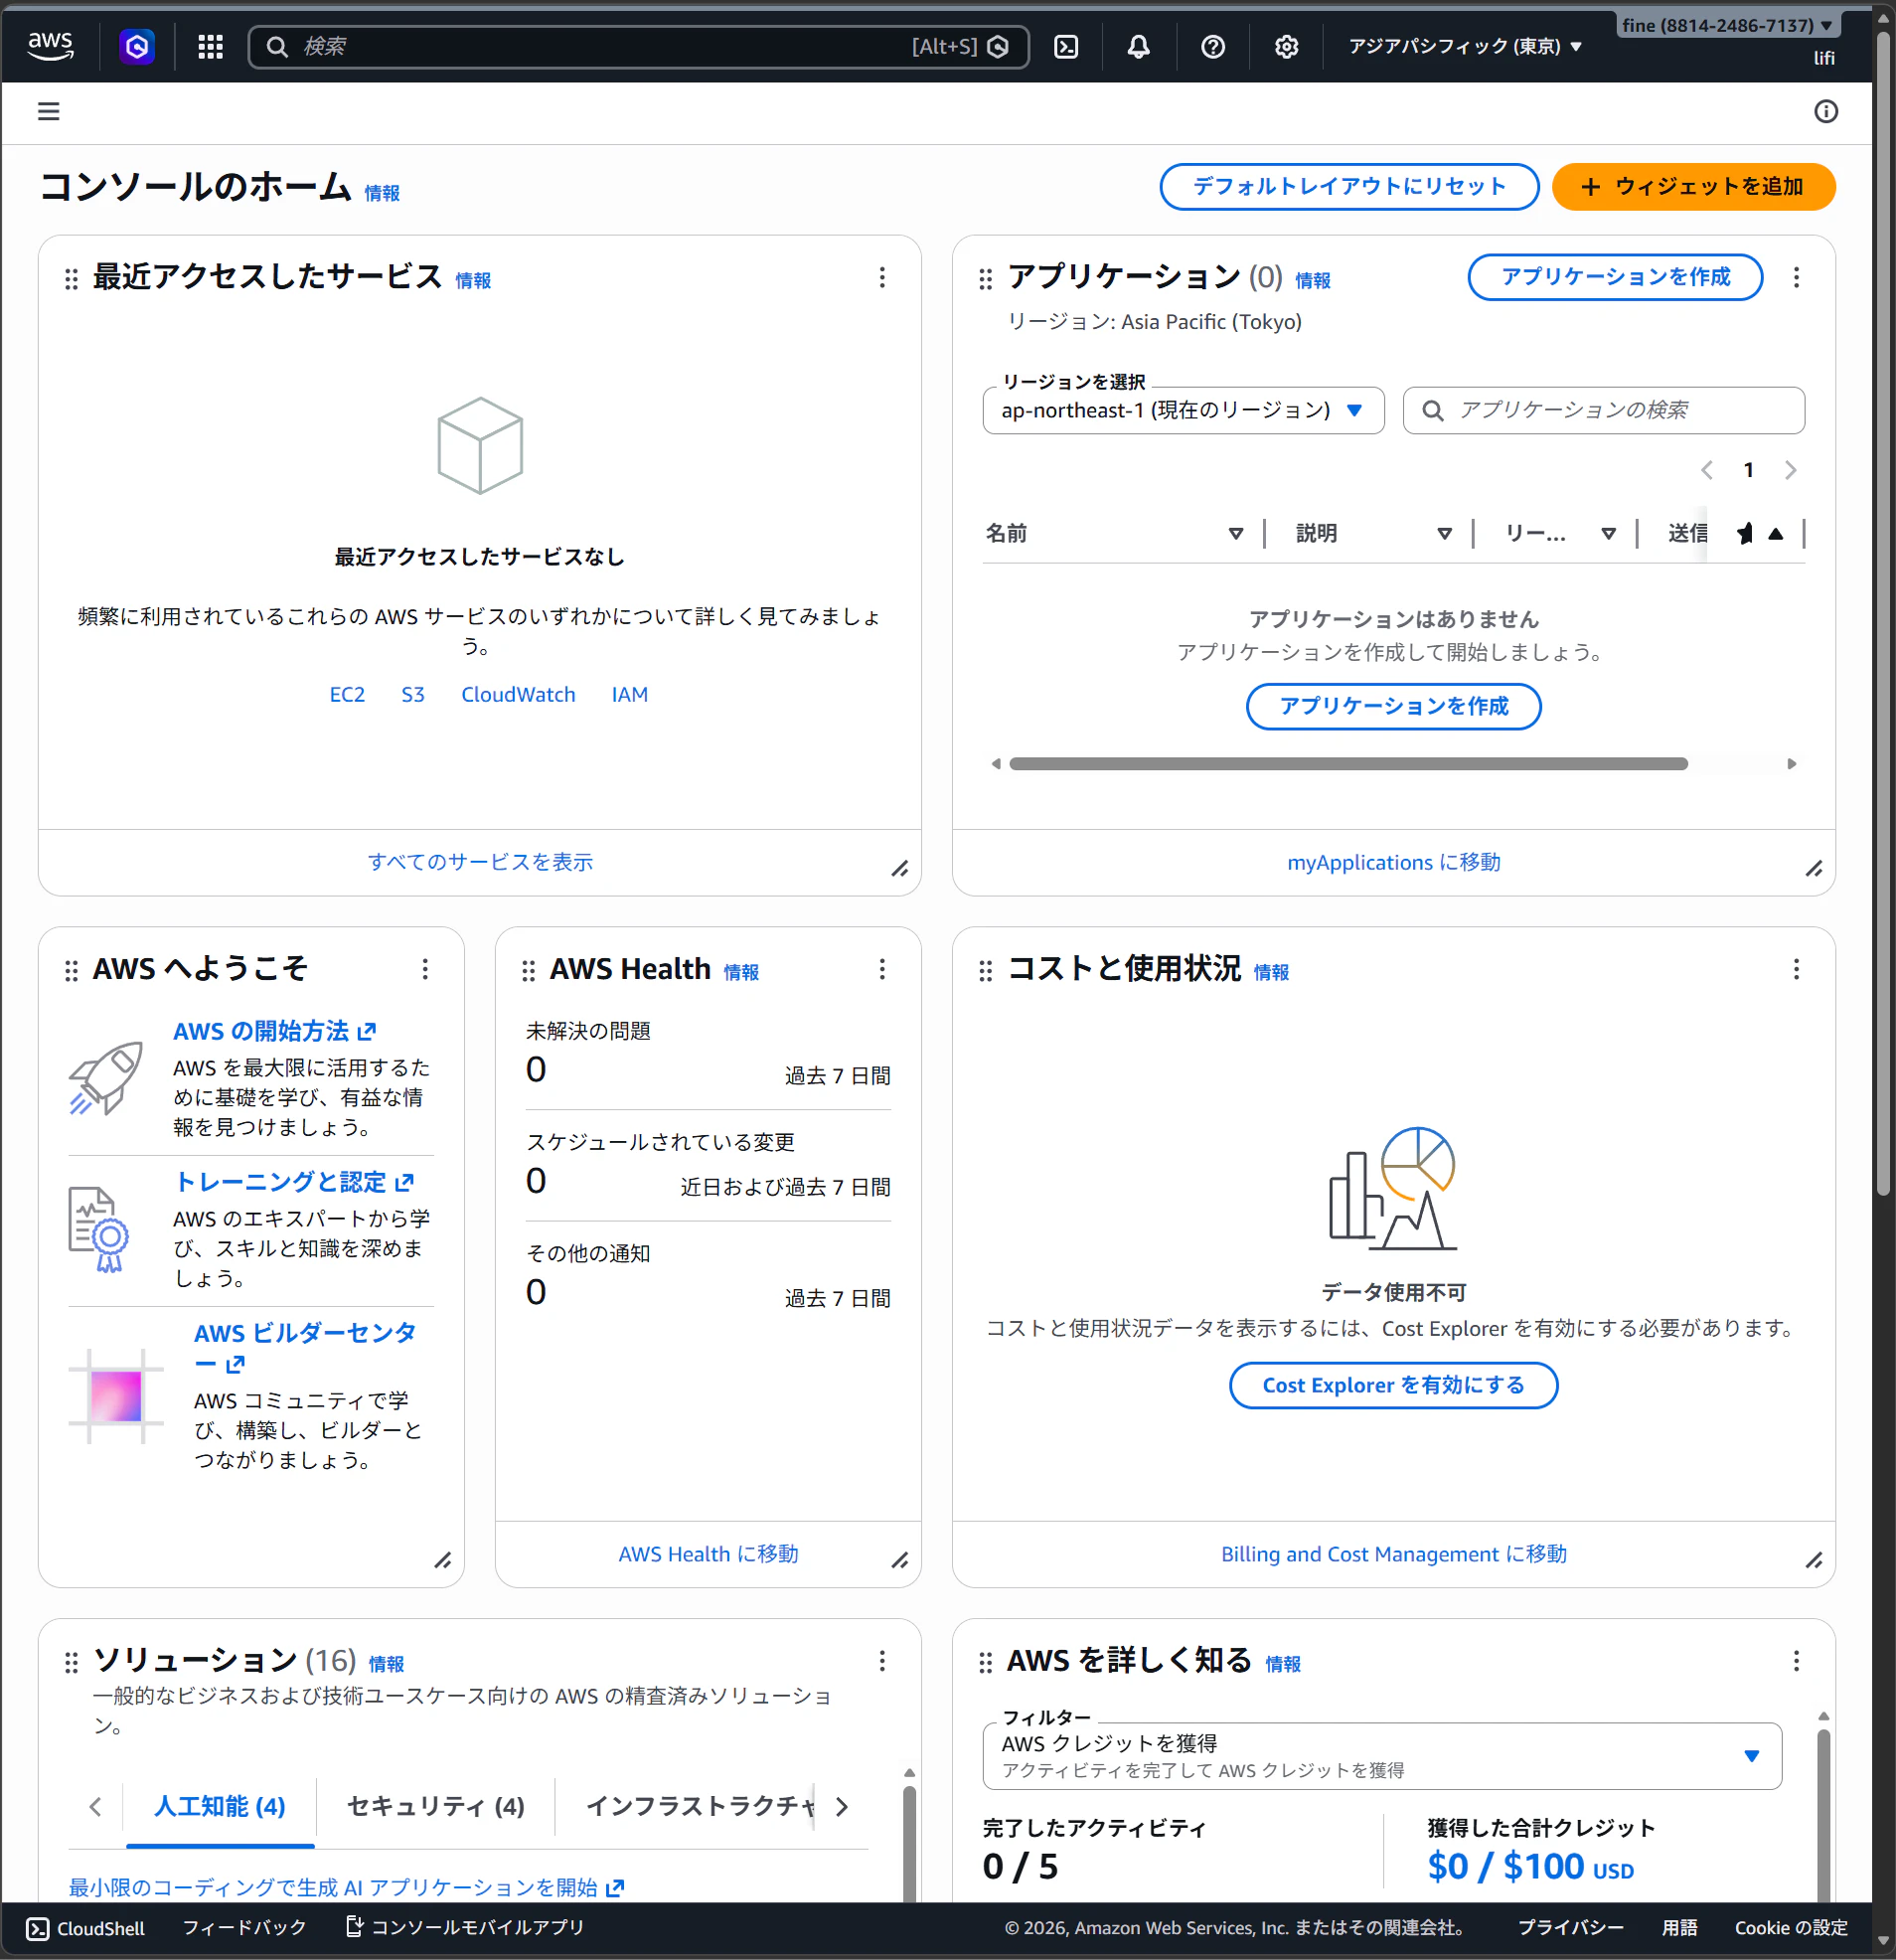Viewport: 1896px width, 1960px height.
Task: Focus the top 検索 search field
Action: pos(639,46)
